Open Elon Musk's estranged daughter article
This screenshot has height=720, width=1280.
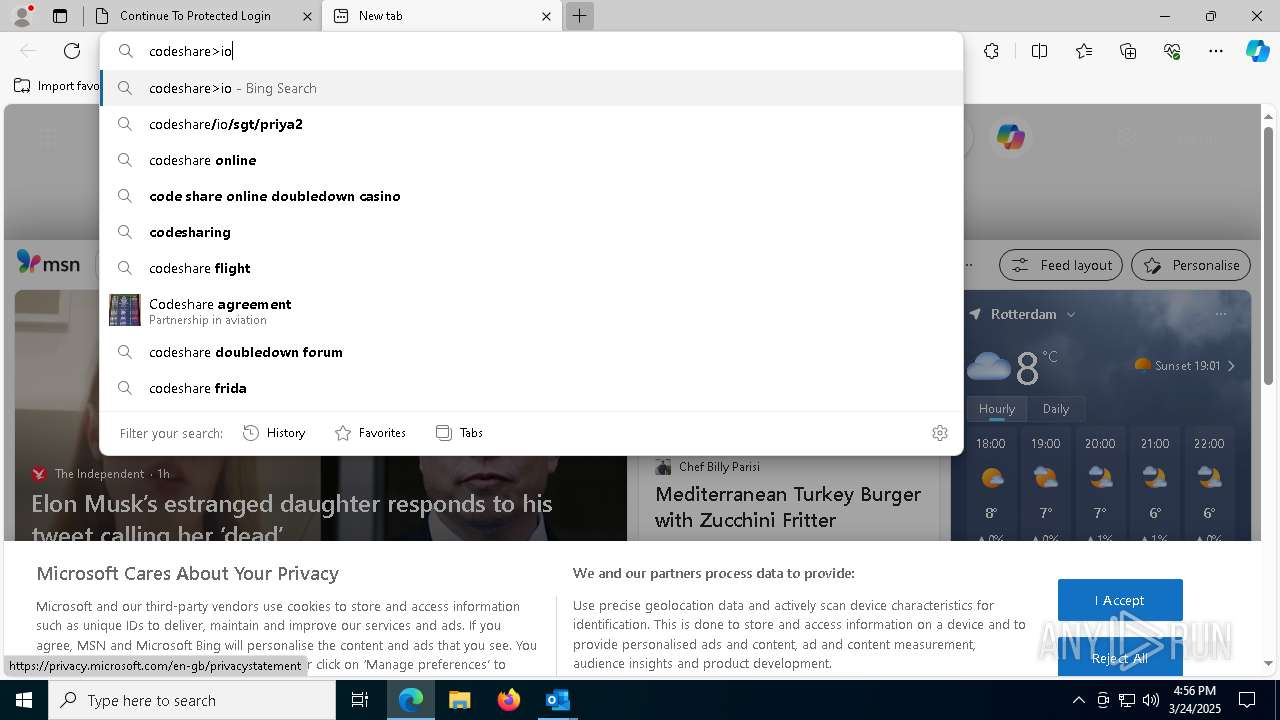[292, 518]
